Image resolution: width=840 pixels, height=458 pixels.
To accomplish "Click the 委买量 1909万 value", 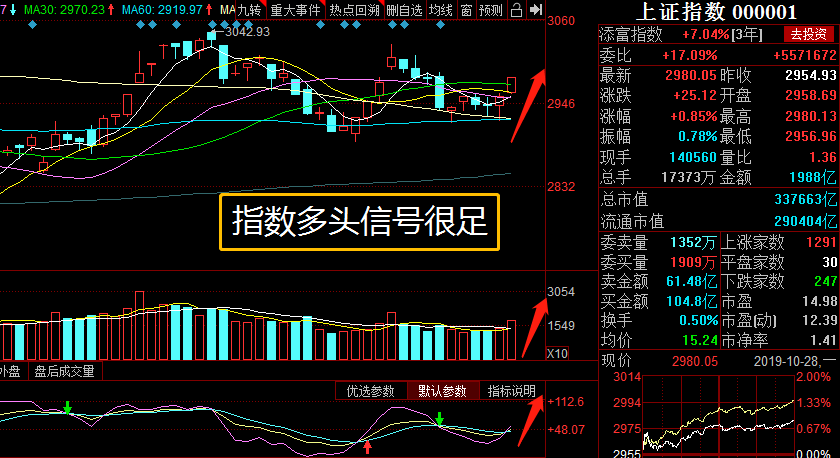I will (x=693, y=262).
